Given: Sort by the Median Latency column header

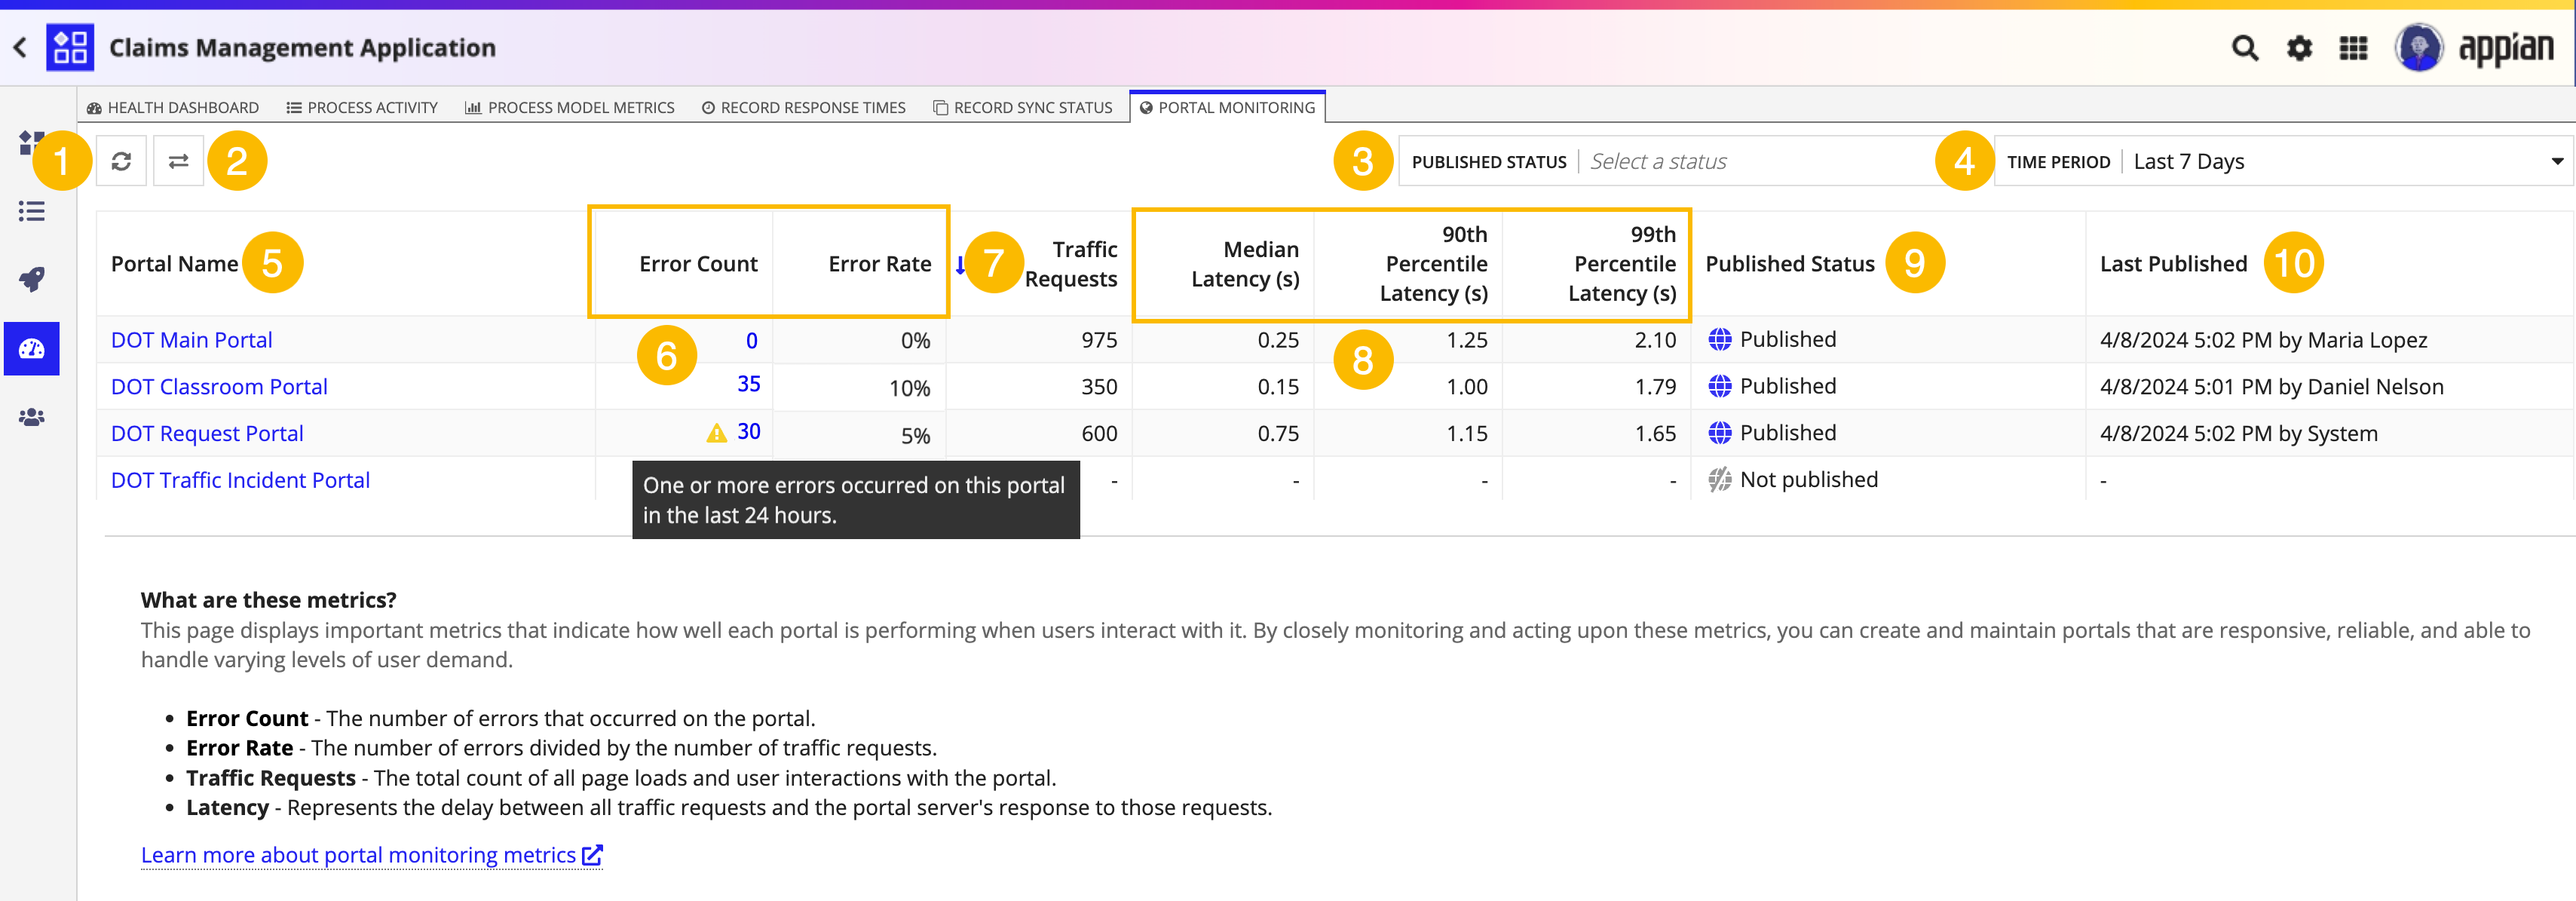Looking at the screenshot, I should click(1245, 264).
